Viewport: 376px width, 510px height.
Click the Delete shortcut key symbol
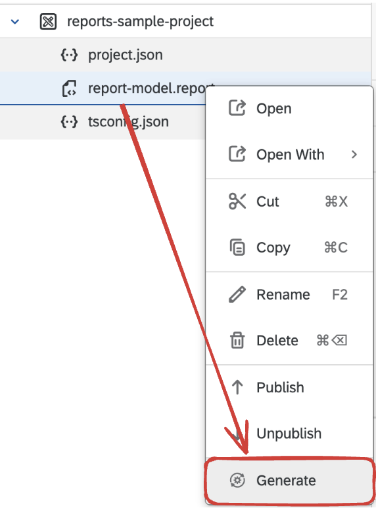pyautogui.click(x=332, y=340)
